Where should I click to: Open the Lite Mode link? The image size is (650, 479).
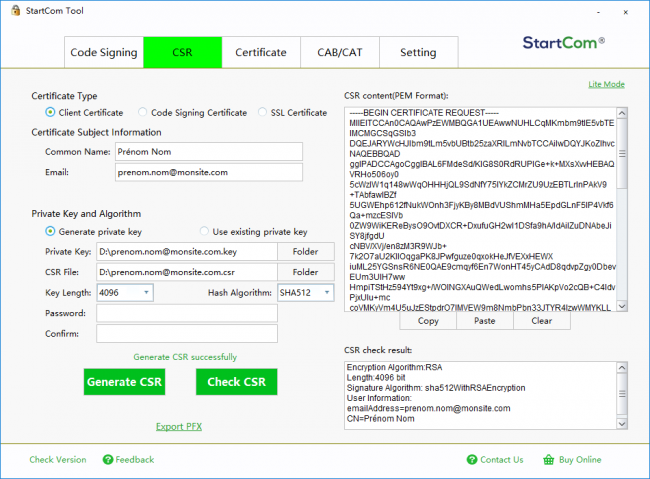tap(606, 84)
